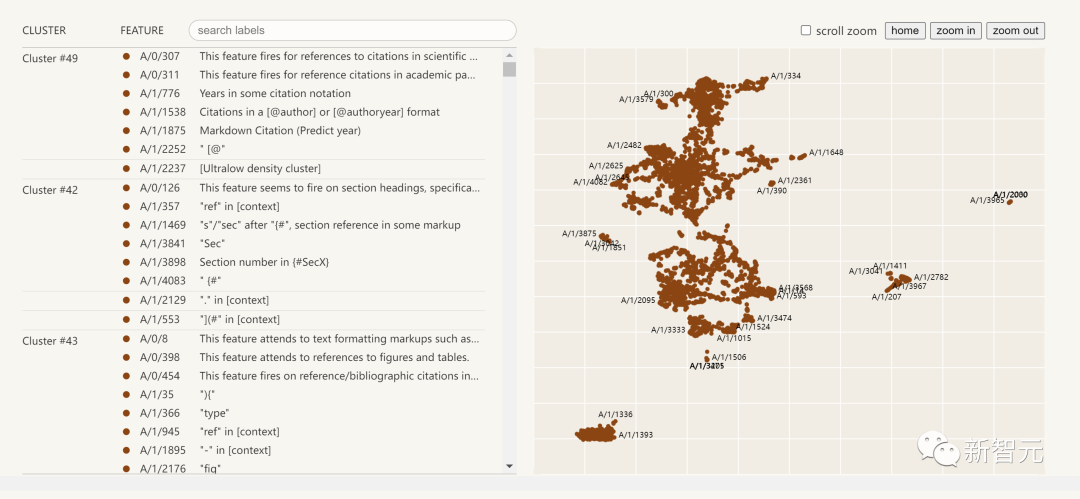Click the feature list scrollbar down arrow
The height and width of the screenshot is (499, 1080).
pos(509,466)
